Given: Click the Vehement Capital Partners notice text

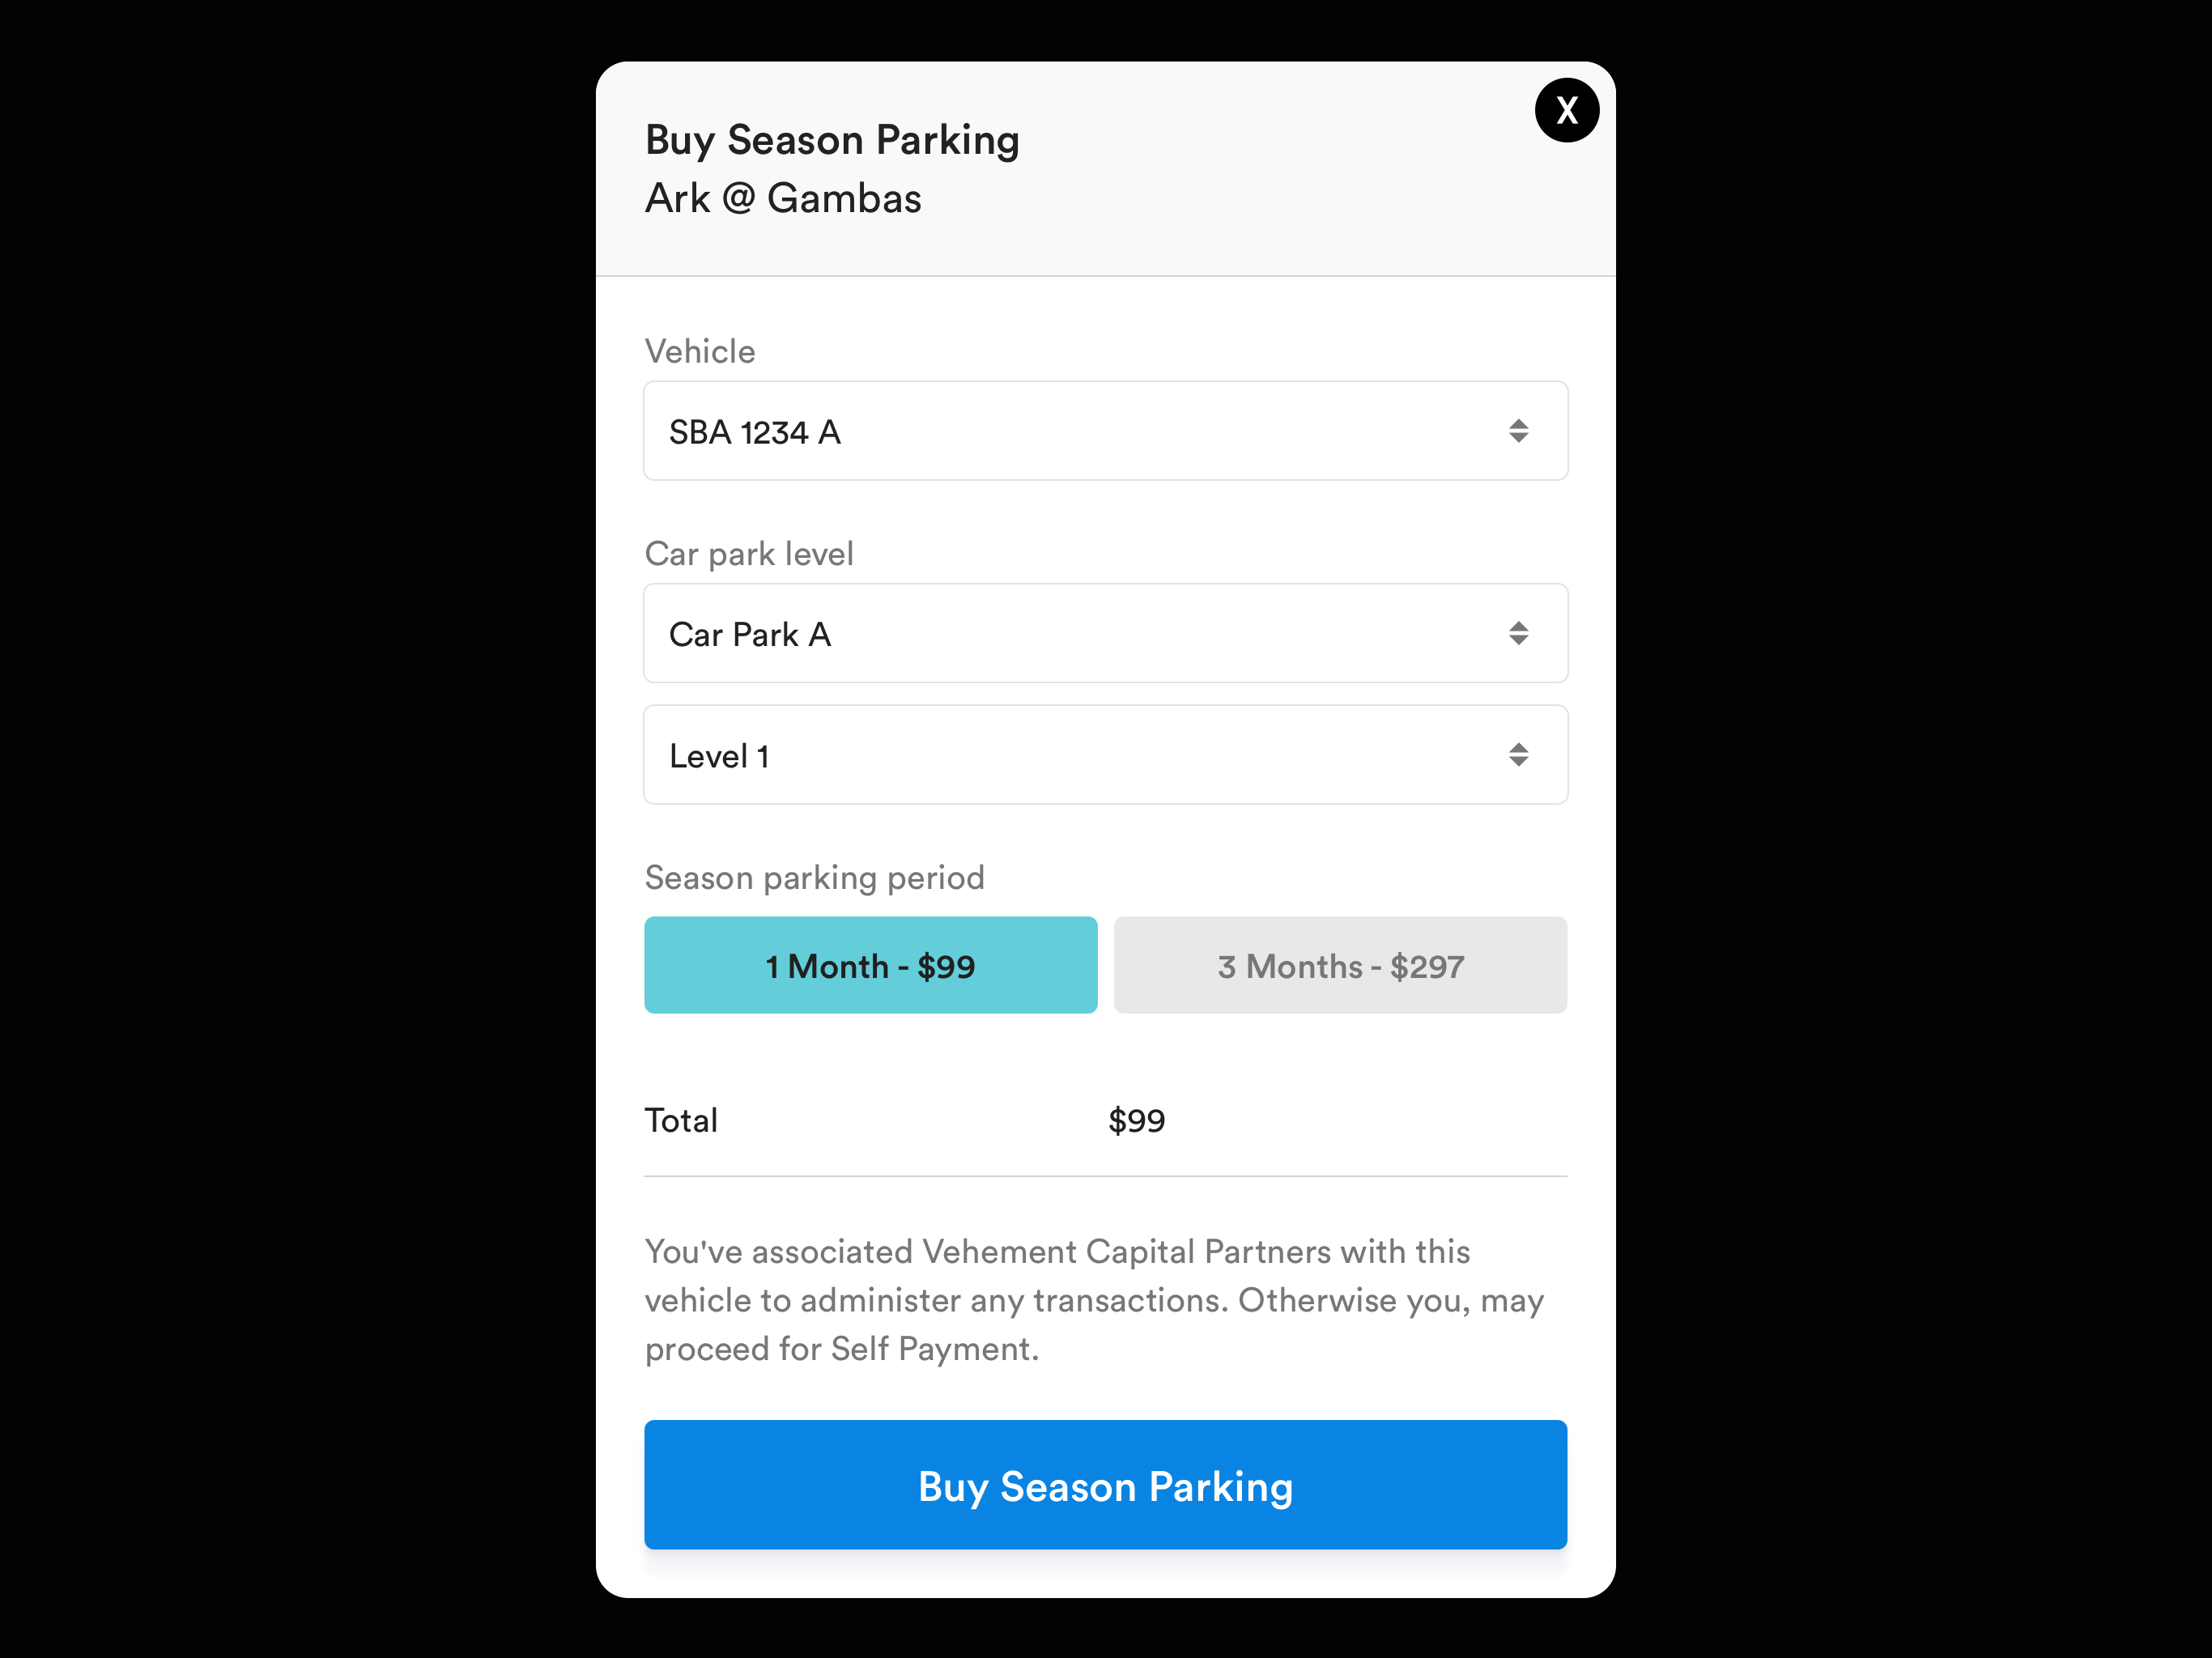Looking at the screenshot, I should tap(1094, 1299).
